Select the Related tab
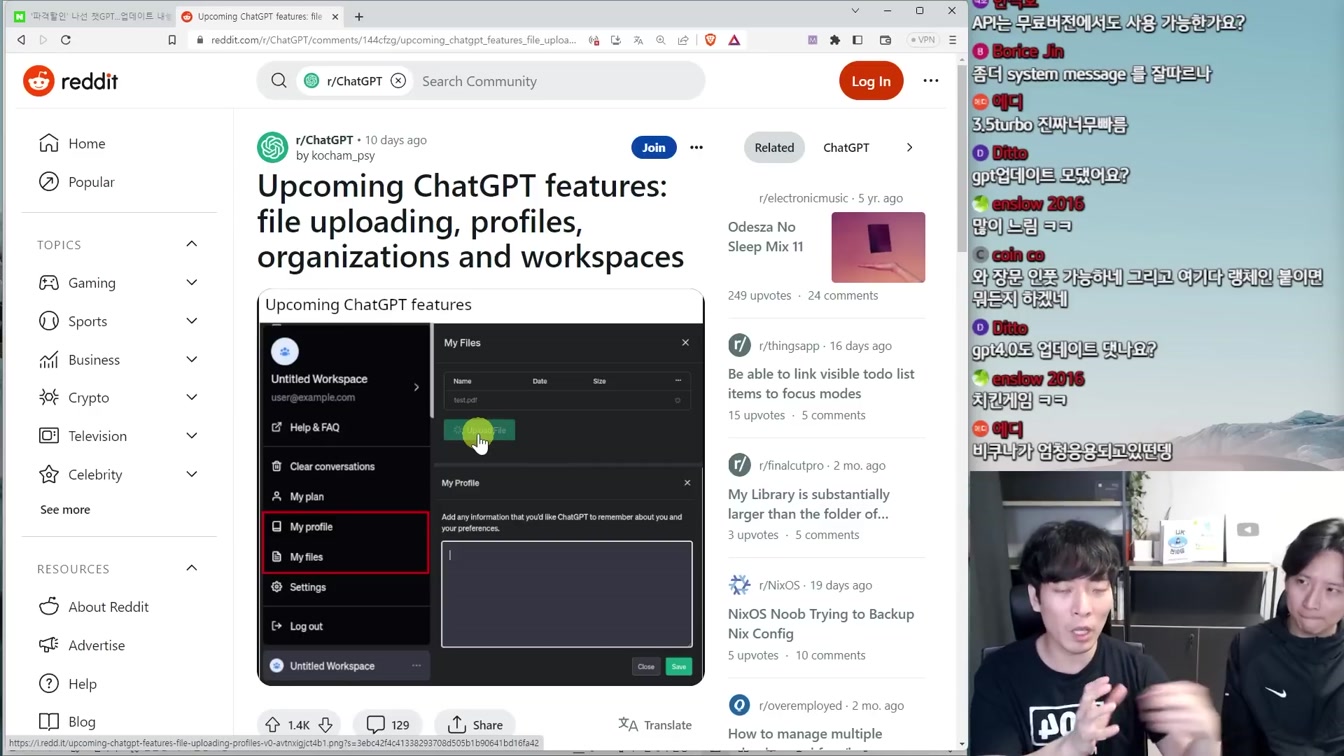Screen dimensions: 1344x756 point(774,147)
